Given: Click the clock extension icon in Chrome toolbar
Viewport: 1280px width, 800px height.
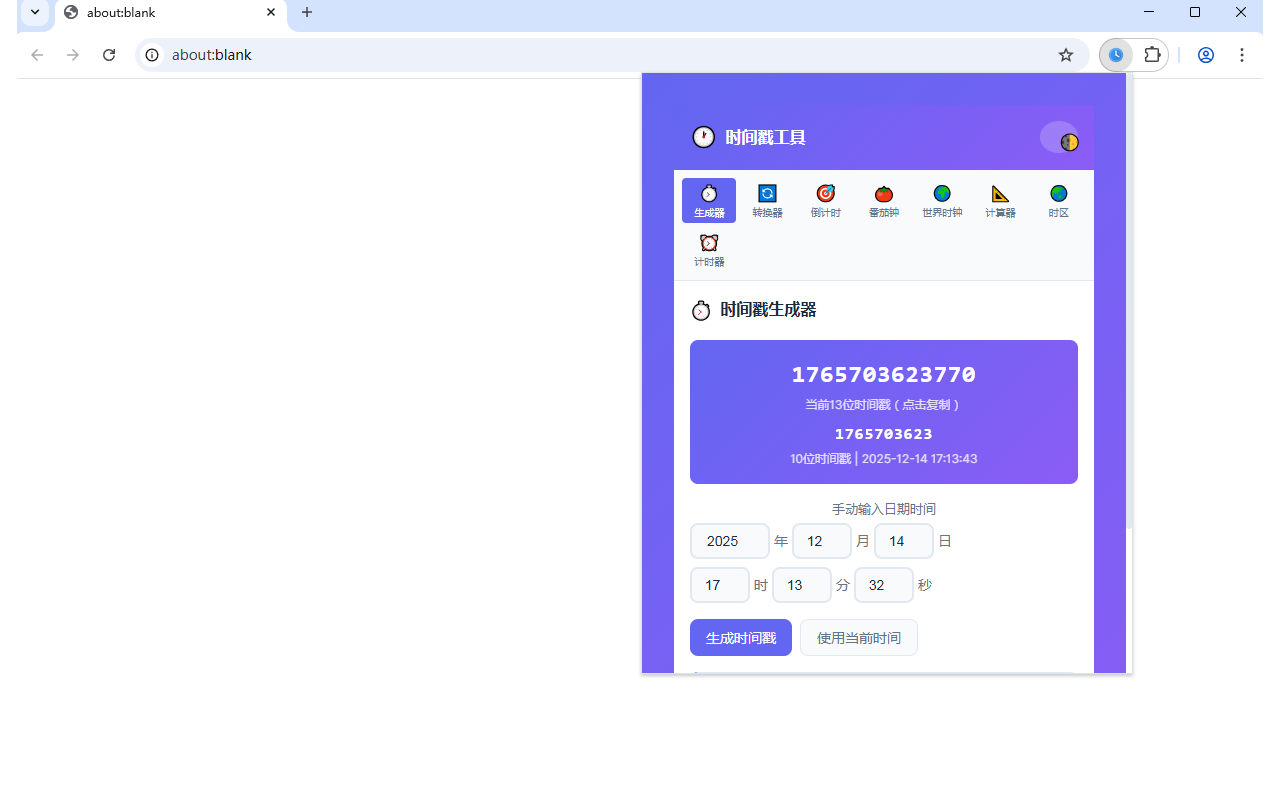Looking at the screenshot, I should click(1115, 55).
